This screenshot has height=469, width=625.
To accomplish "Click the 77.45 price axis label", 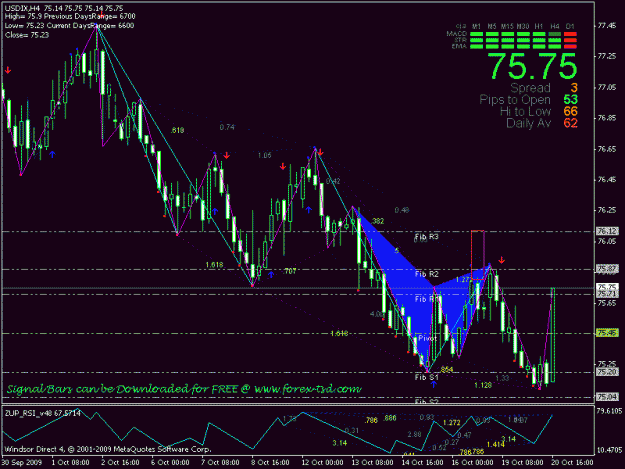I will pos(607,26).
